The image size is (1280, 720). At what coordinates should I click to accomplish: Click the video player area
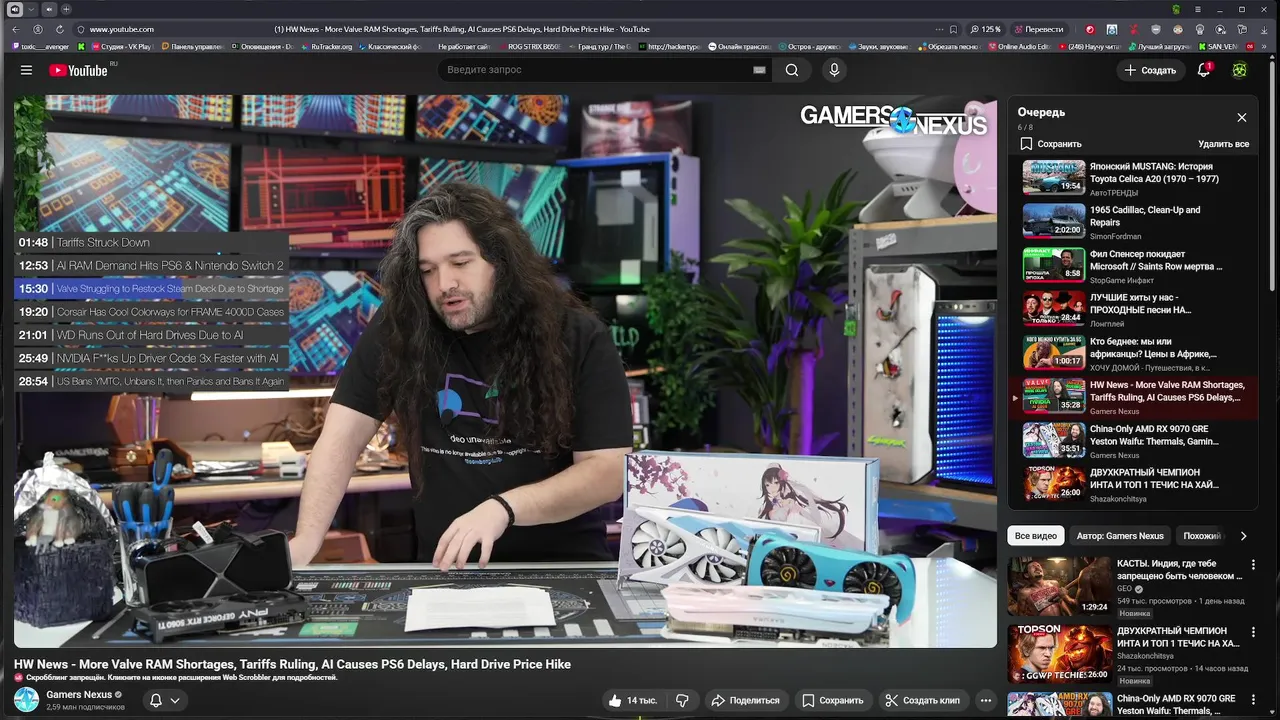[505, 371]
